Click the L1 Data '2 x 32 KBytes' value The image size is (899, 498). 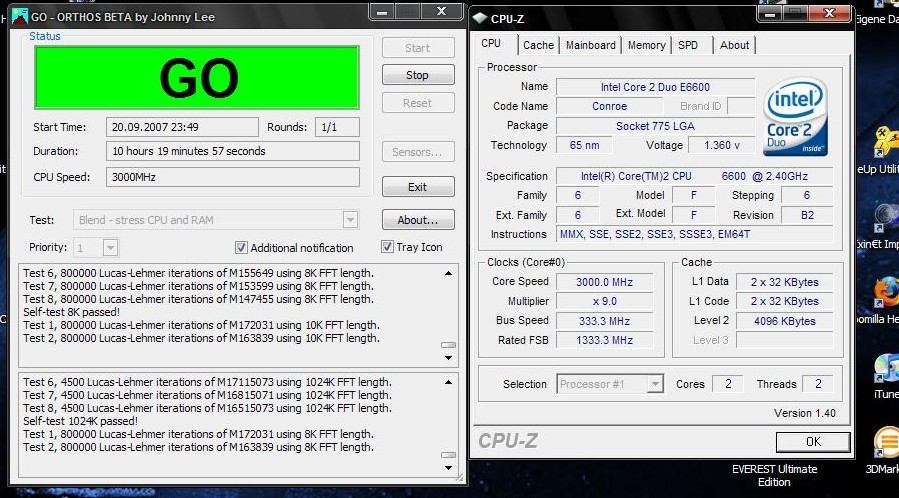pos(784,282)
